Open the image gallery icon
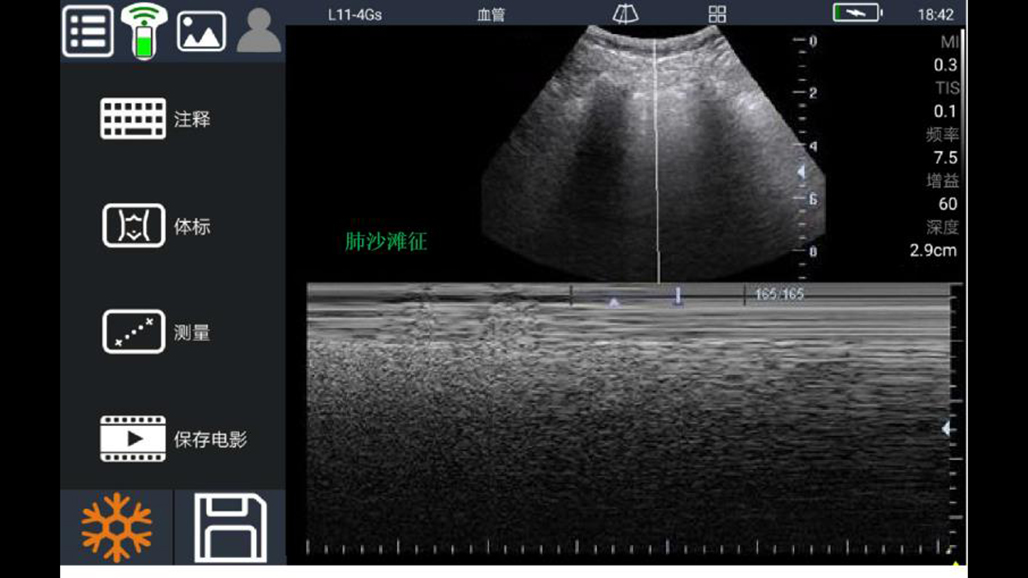Screen dimensions: 1028x578 coord(201,30)
